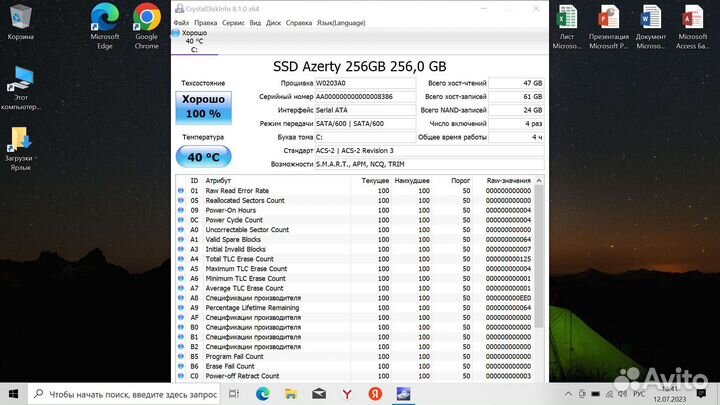Open Task View from the taskbar

tap(234, 394)
